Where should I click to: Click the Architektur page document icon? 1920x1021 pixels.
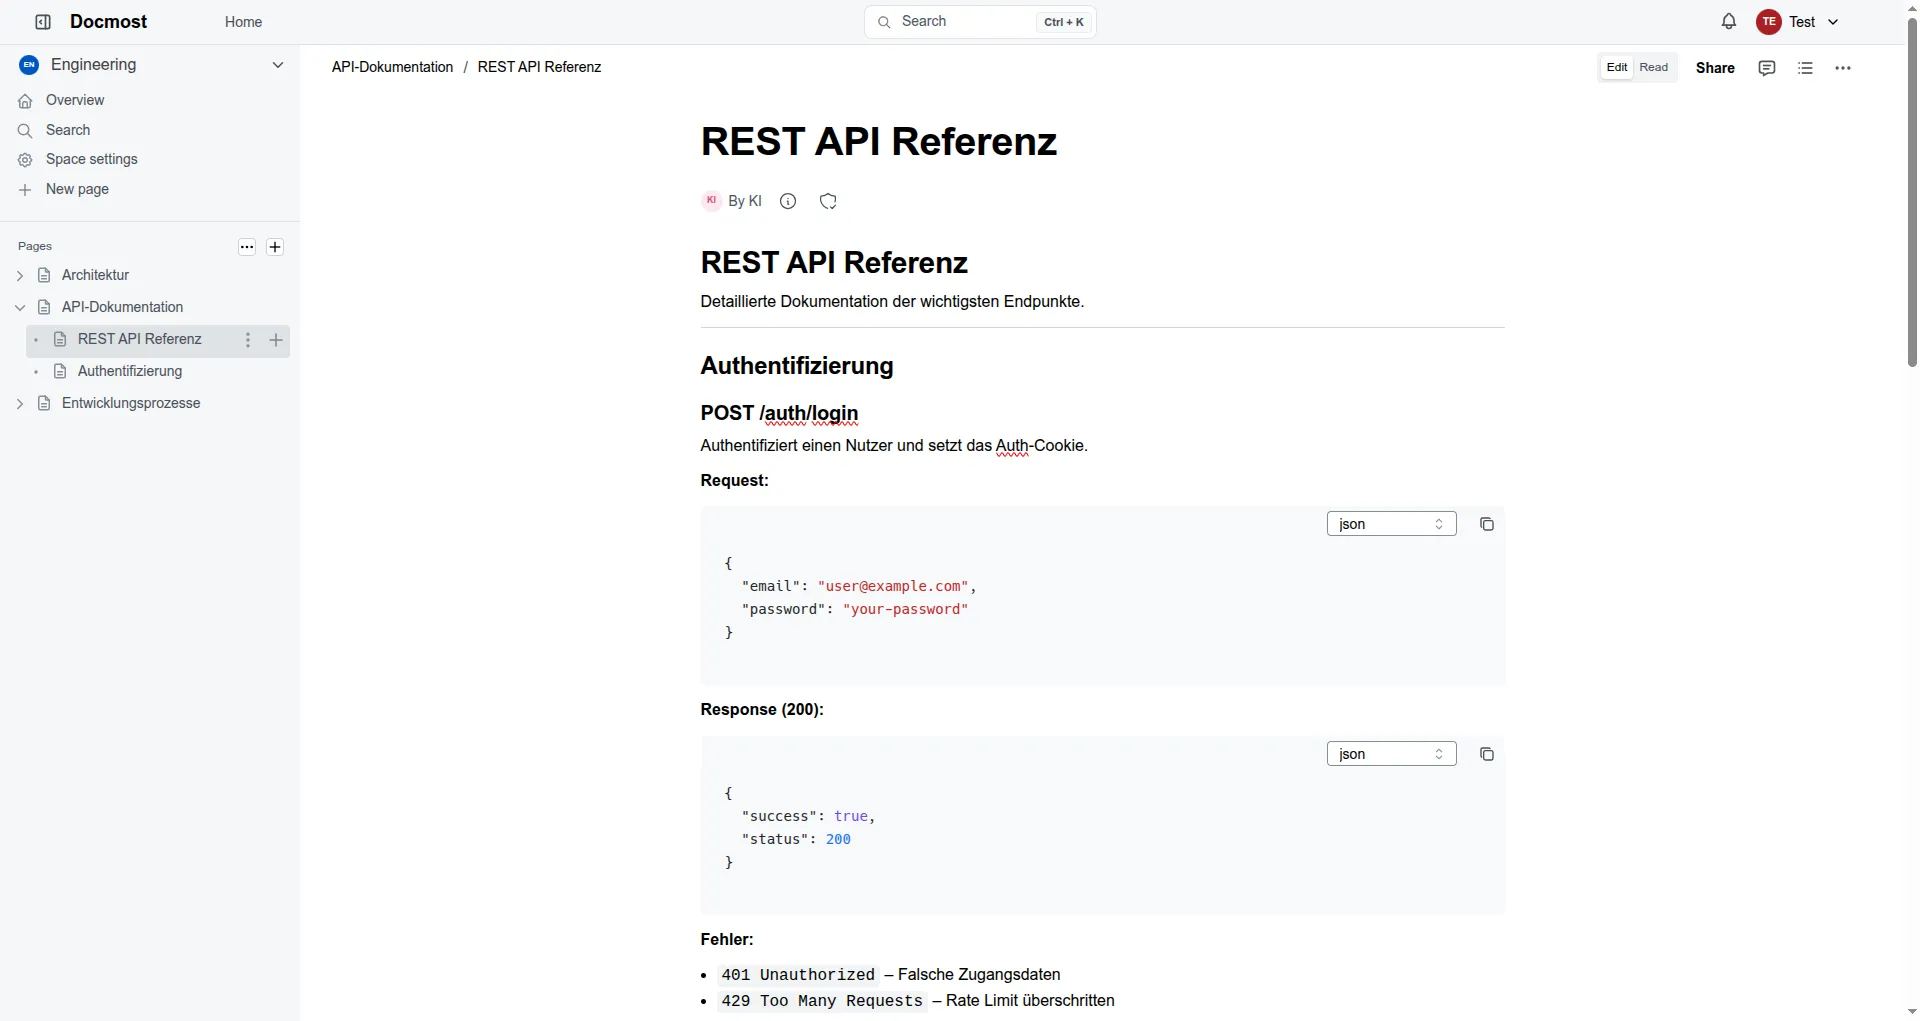tap(44, 275)
